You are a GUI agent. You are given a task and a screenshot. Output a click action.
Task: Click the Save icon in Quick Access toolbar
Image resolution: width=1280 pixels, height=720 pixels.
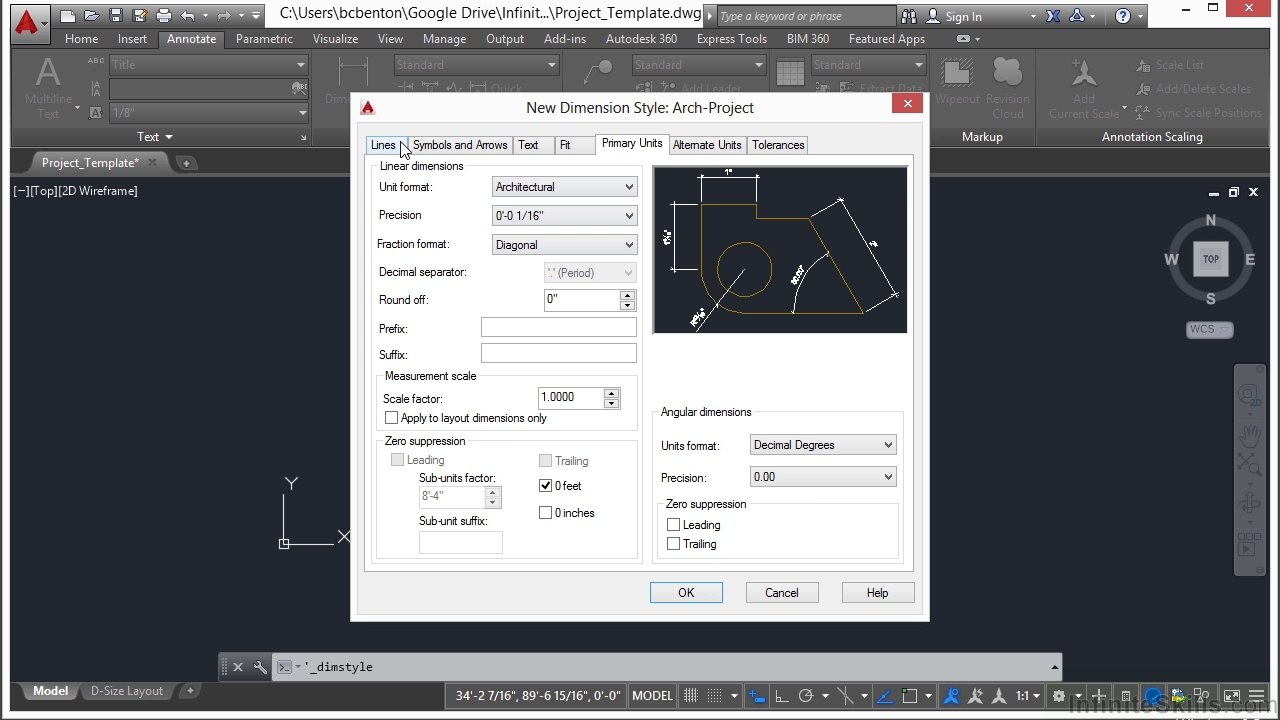(116, 16)
